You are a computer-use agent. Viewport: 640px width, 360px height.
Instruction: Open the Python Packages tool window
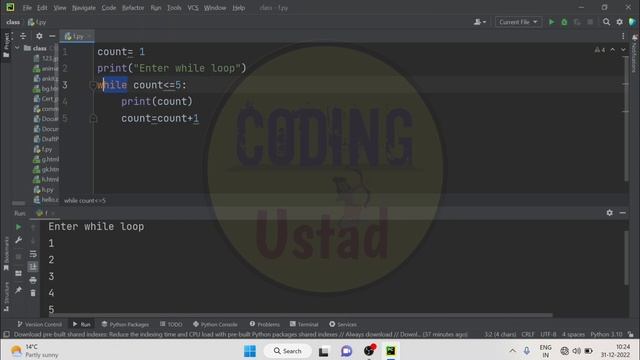coord(125,324)
